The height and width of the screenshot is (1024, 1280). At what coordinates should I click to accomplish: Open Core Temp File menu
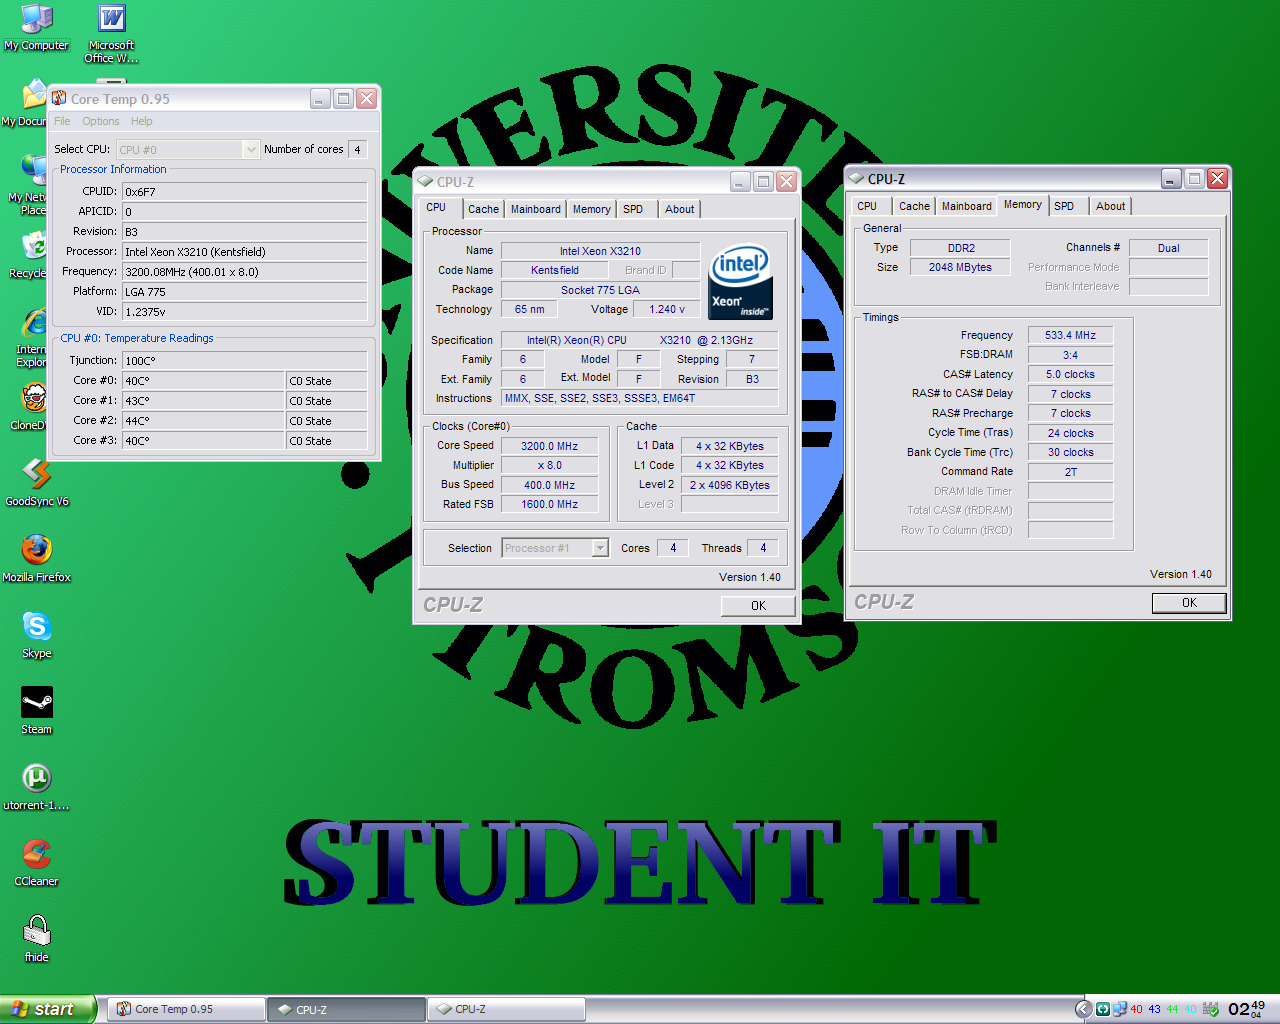[x=62, y=121]
